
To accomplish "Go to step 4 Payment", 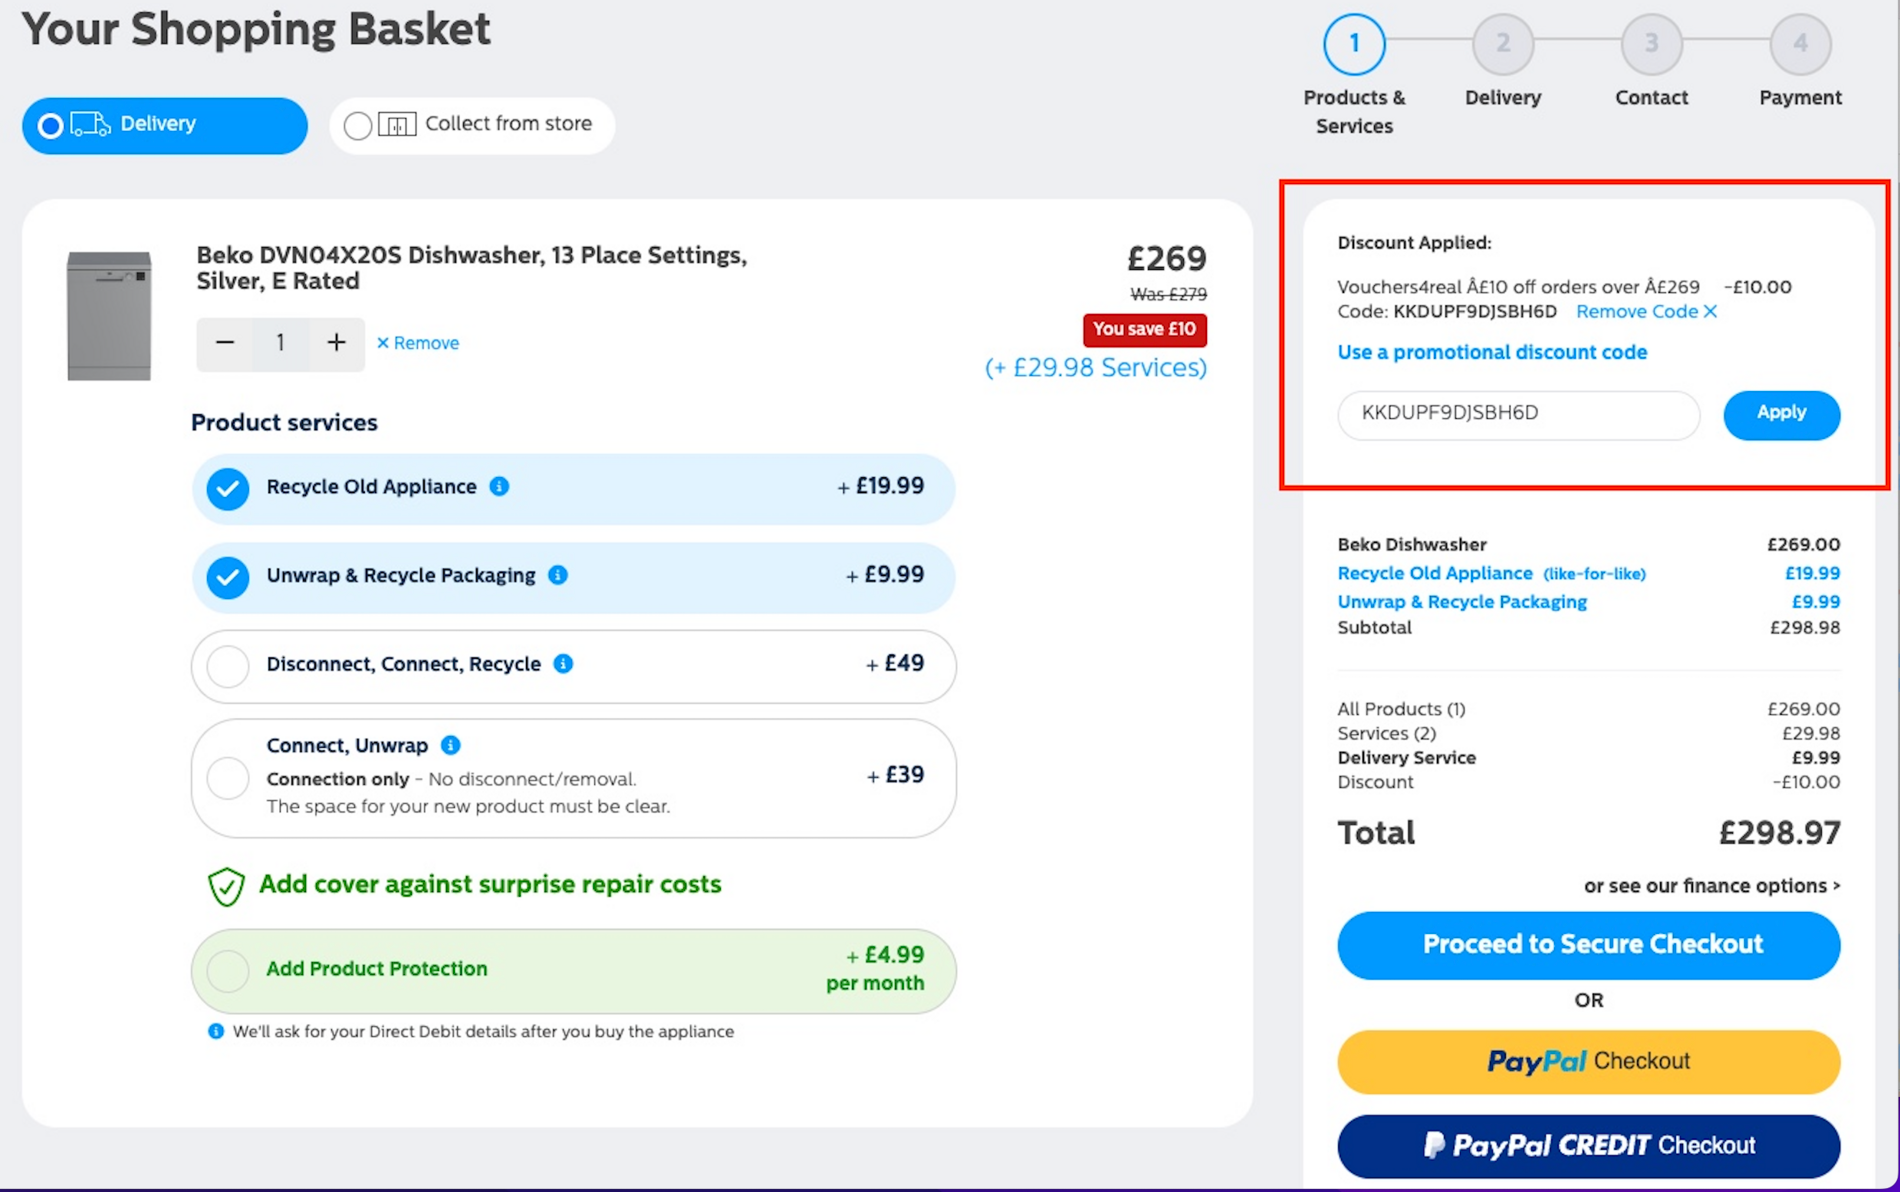I will 1800,44.
